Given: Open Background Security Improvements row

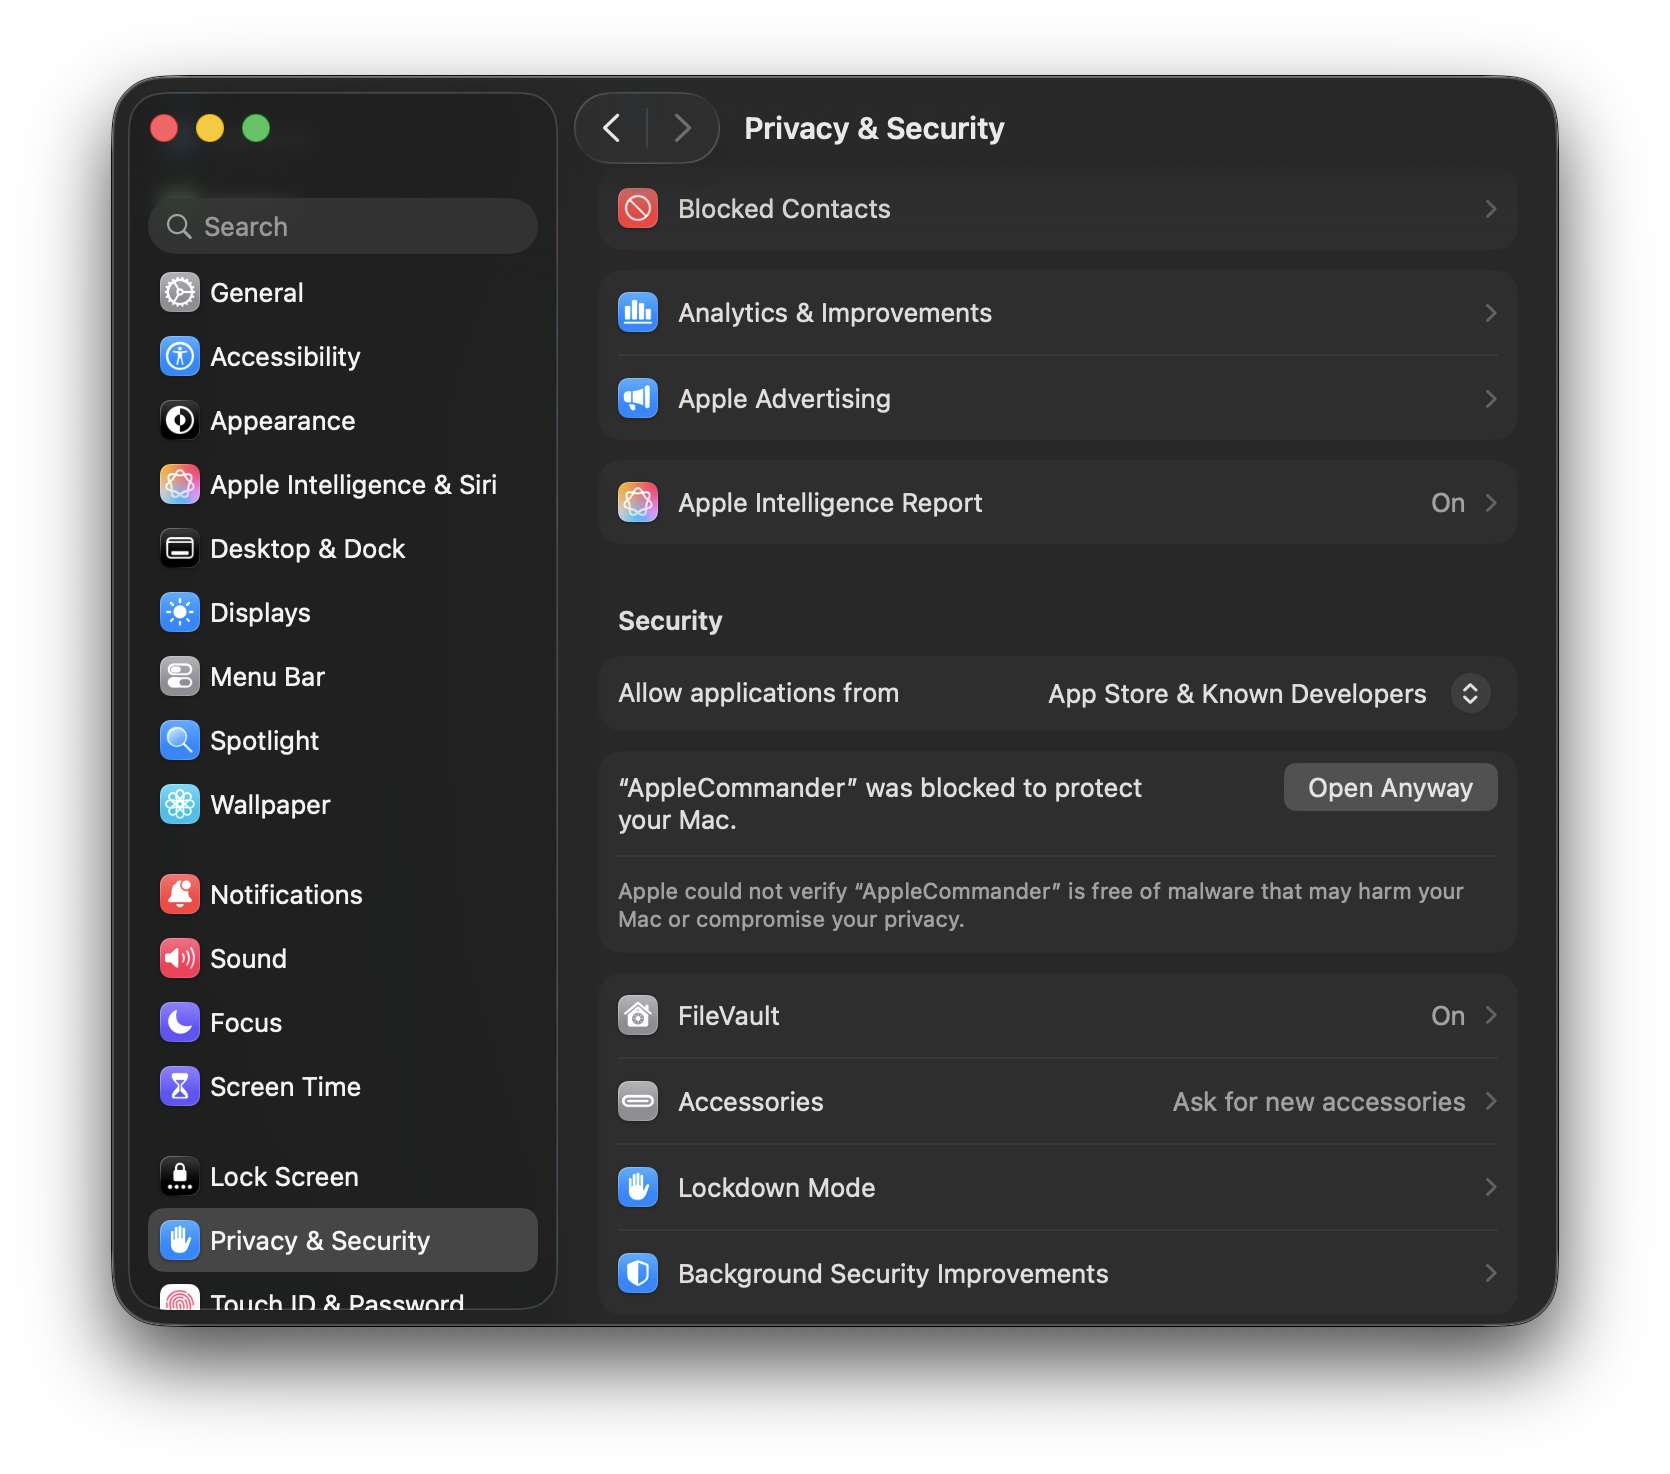Looking at the screenshot, I should 1058,1274.
